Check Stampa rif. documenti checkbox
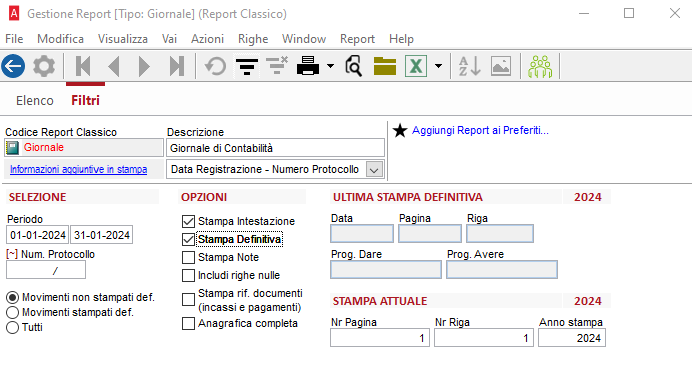Viewport: 692px width, 366px height. point(188,300)
